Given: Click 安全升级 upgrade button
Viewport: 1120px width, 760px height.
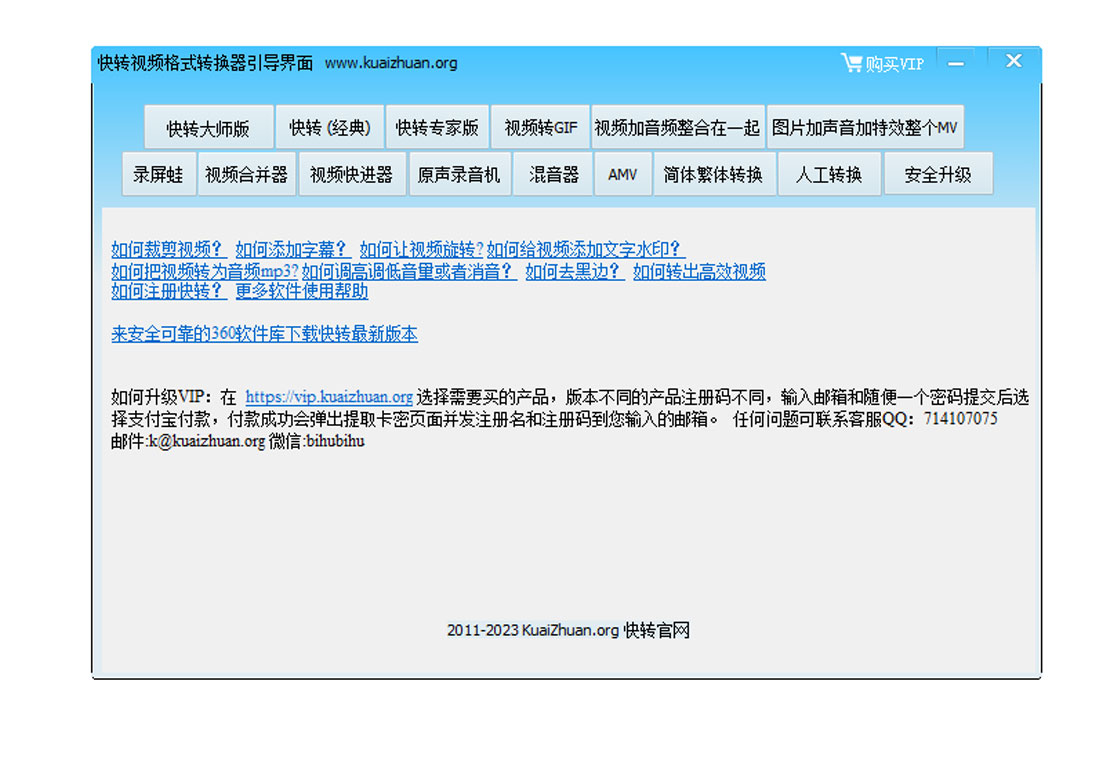Looking at the screenshot, I should click(x=938, y=174).
